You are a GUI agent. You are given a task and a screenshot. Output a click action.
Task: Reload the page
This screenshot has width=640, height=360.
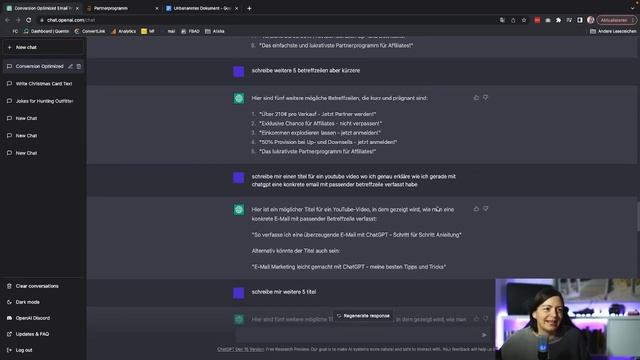coord(29,20)
